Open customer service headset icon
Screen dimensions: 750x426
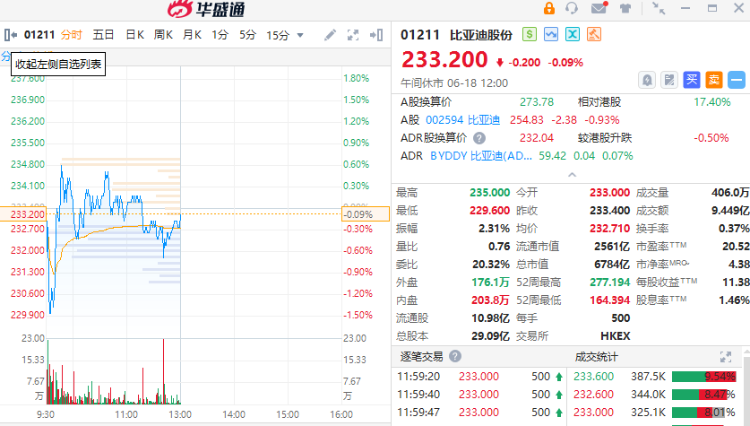(x=572, y=8)
